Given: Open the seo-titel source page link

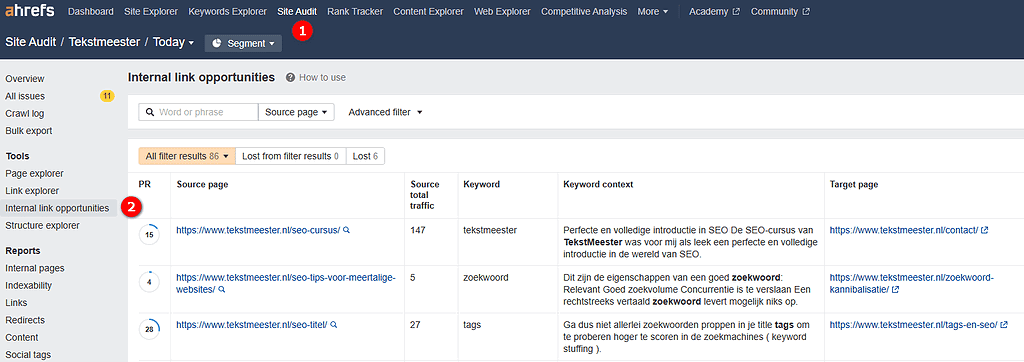Looking at the screenshot, I should [x=252, y=324].
